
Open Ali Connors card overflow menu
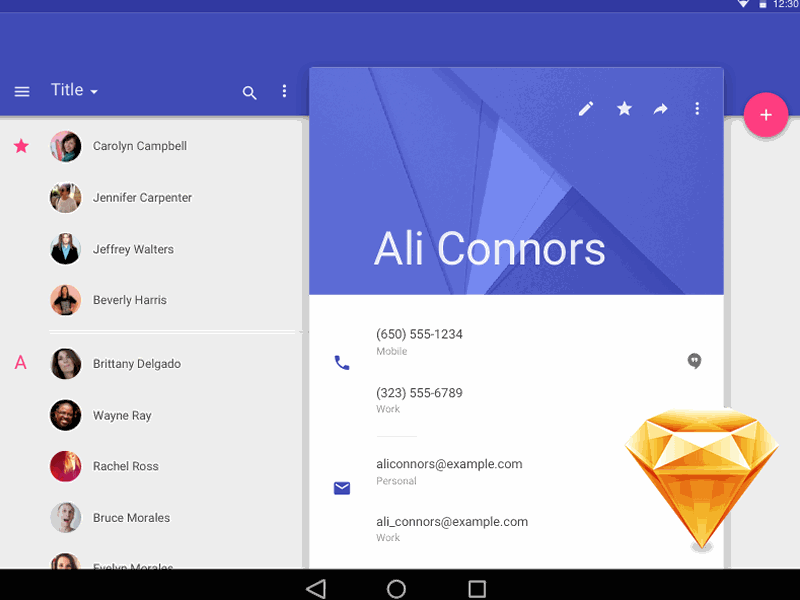click(x=697, y=109)
